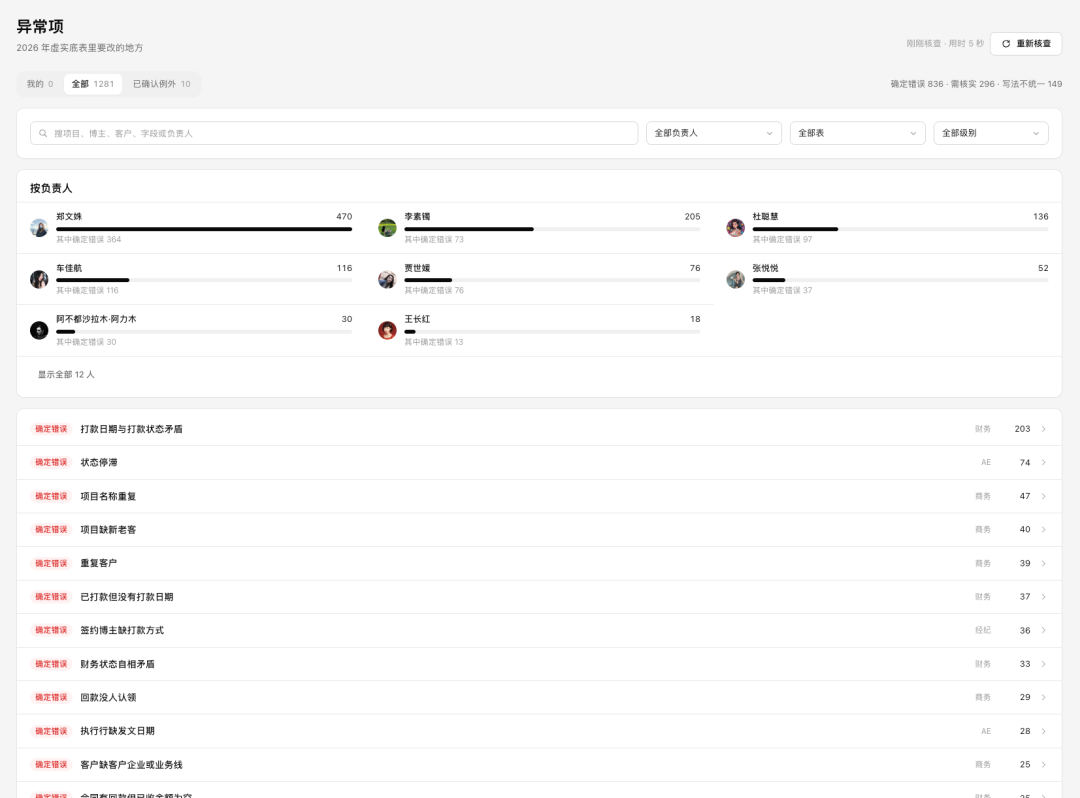Click the 确定错误 836 summary text
This screenshot has width=1080, height=798.
pyautogui.click(x=917, y=84)
